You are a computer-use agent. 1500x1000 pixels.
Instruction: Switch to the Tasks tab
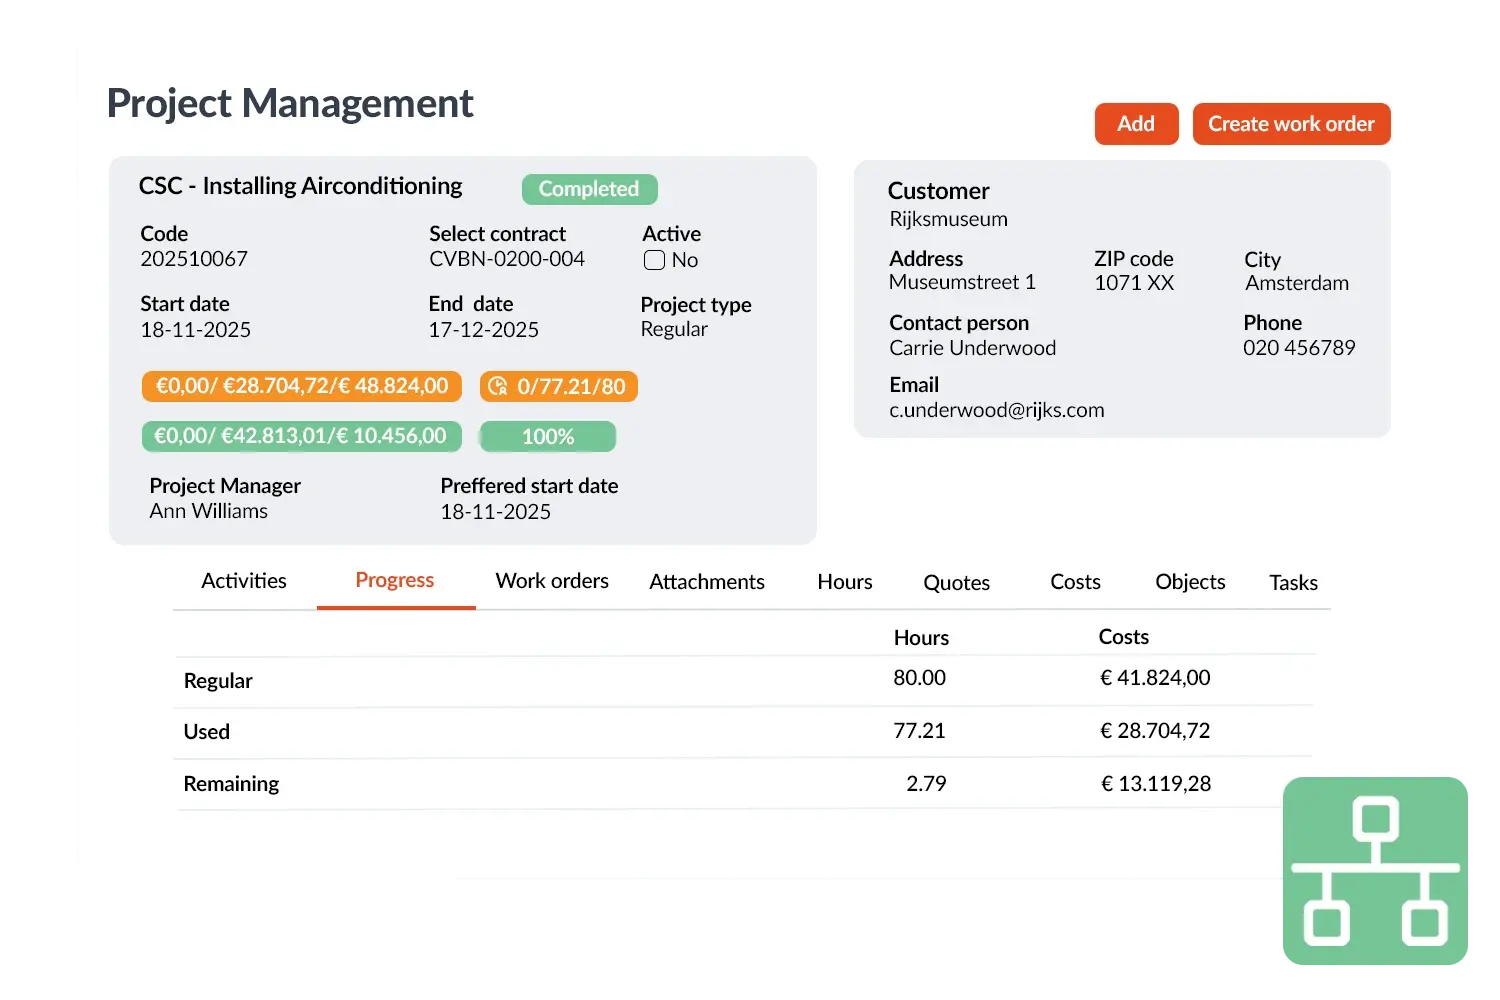tap(1293, 583)
